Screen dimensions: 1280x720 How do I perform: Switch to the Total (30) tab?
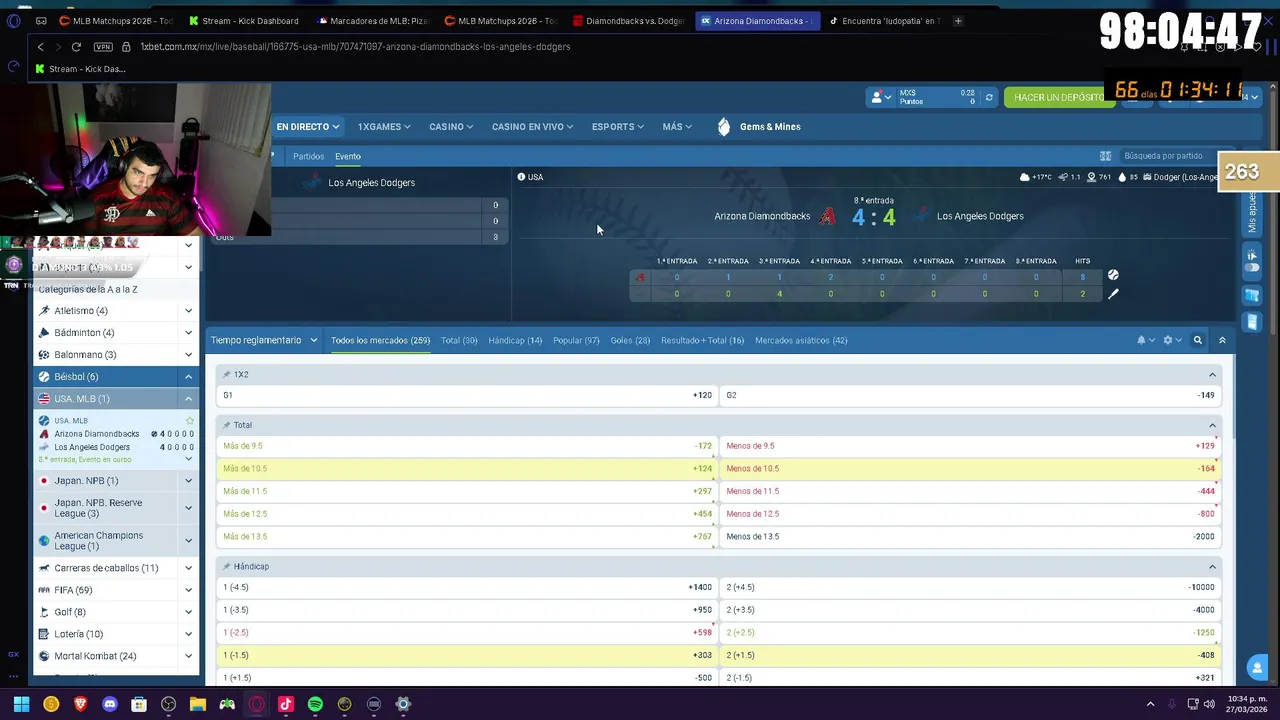(x=459, y=340)
